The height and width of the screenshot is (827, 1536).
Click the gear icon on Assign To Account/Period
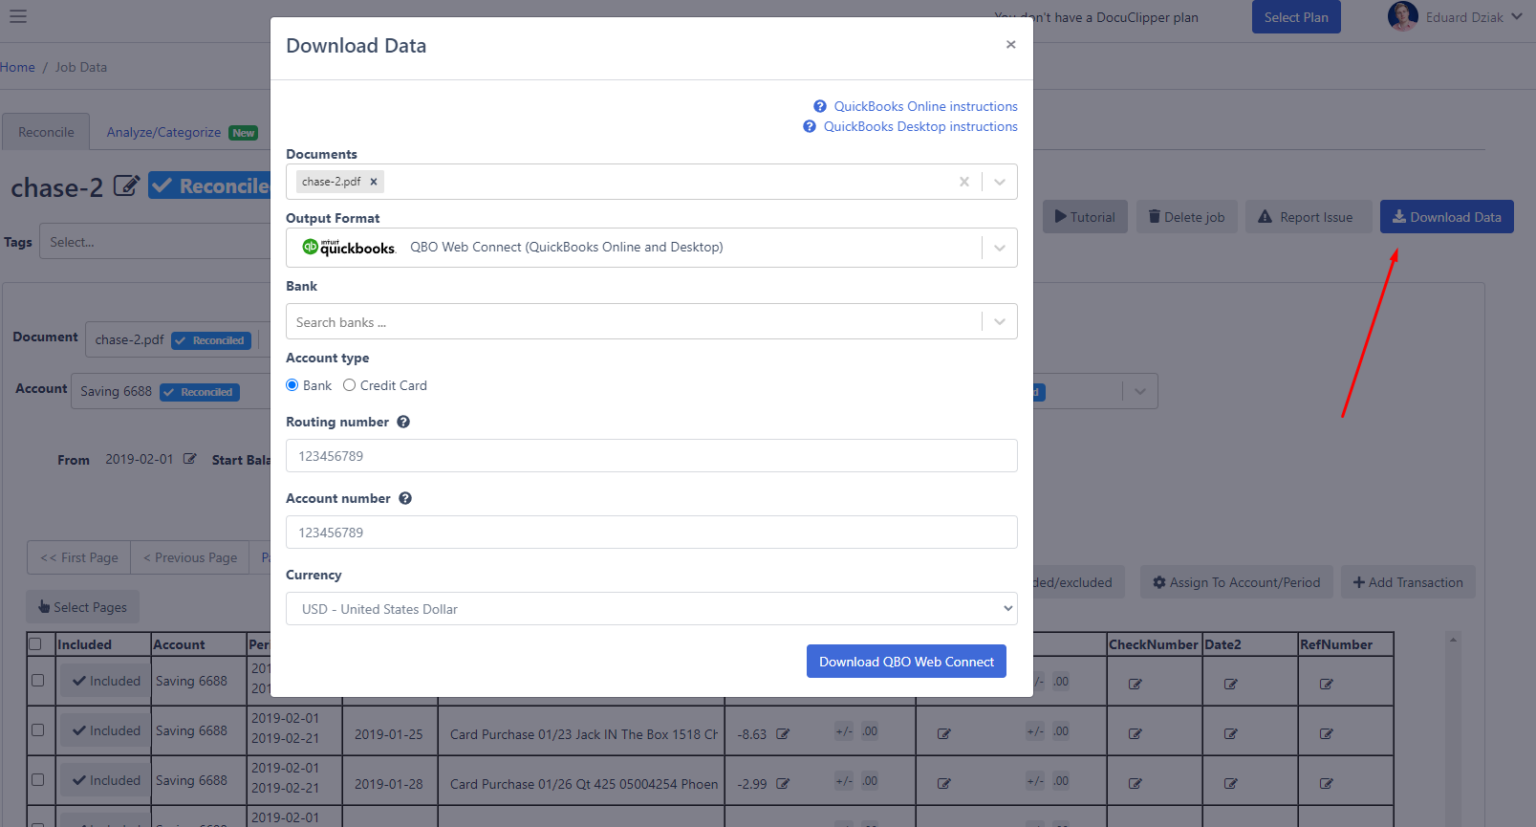[x=1159, y=581]
